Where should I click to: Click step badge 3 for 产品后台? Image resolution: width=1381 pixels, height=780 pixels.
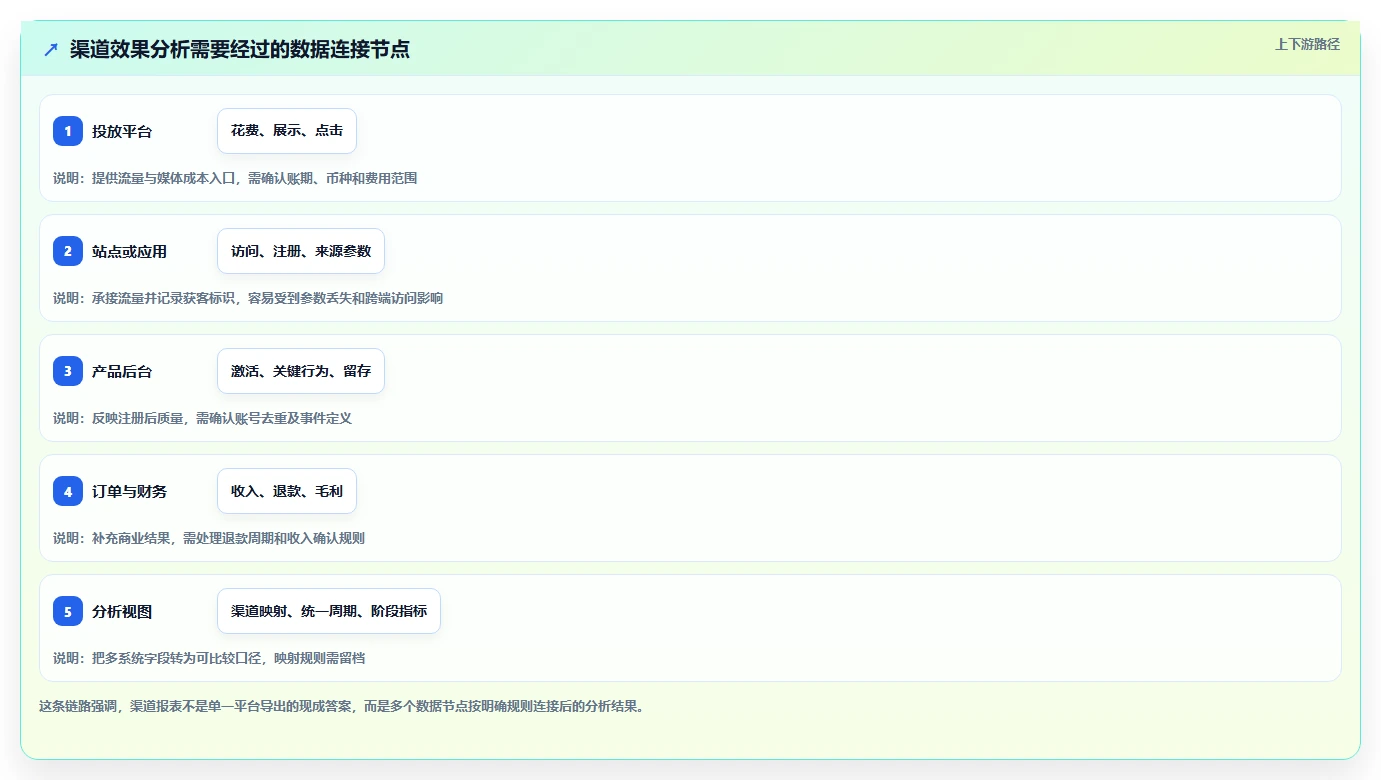(68, 371)
